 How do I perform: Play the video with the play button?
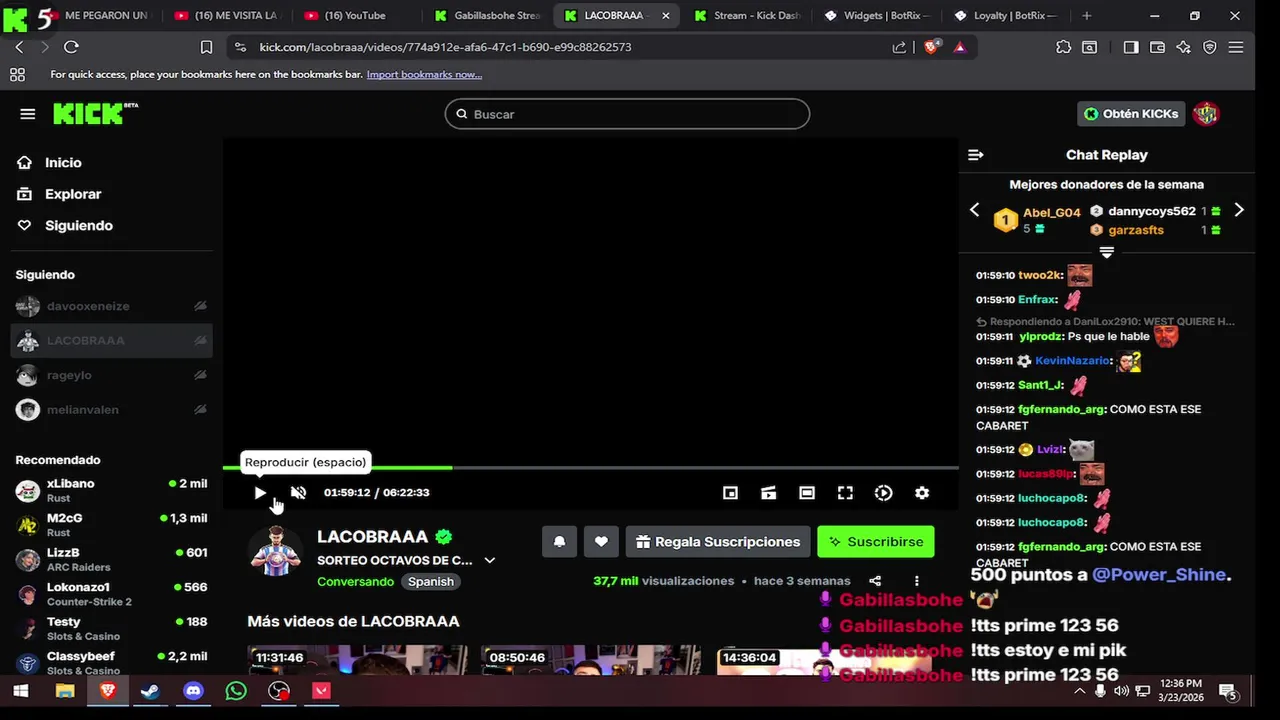point(260,492)
